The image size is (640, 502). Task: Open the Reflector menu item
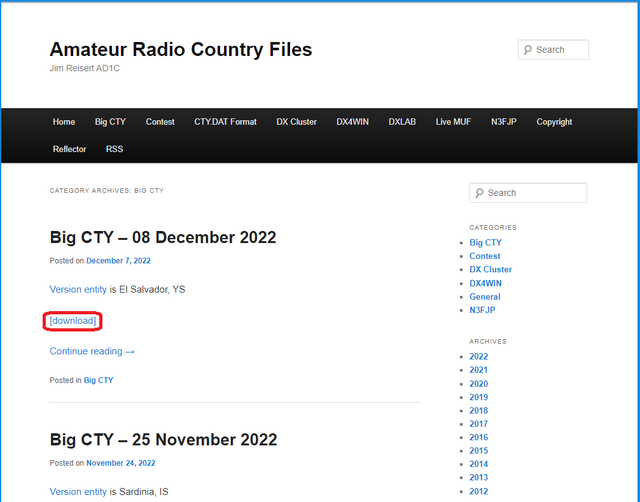point(69,149)
